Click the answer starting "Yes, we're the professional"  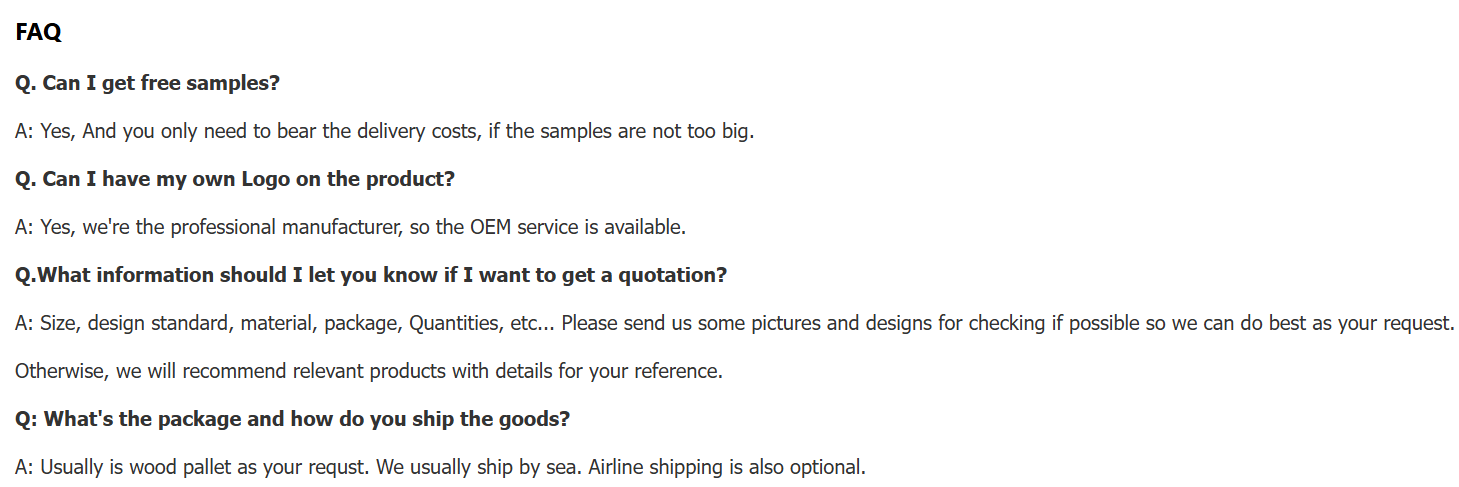[350, 228]
